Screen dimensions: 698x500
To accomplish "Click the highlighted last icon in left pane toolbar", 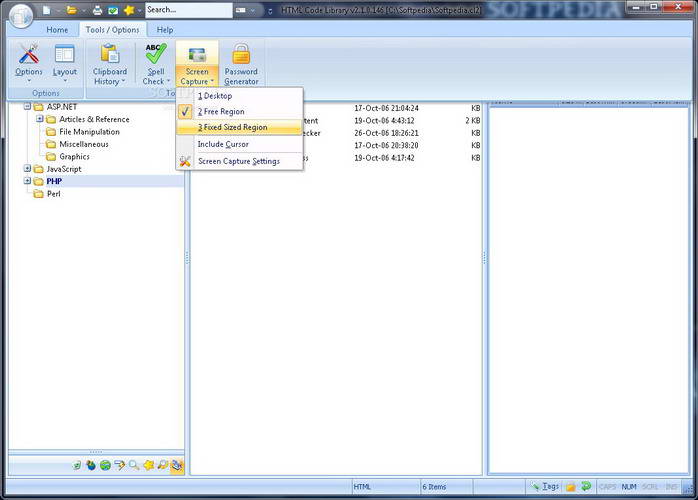I will click(x=177, y=465).
